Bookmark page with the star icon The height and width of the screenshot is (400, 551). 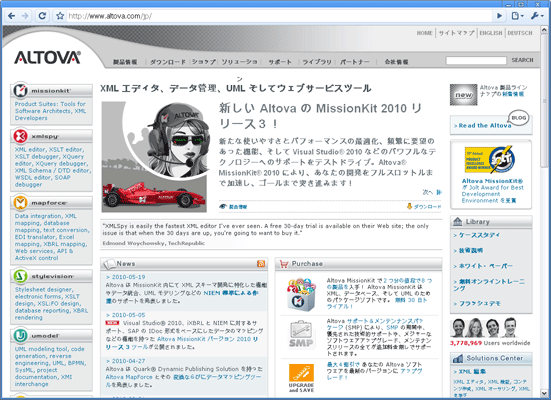click(60, 16)
